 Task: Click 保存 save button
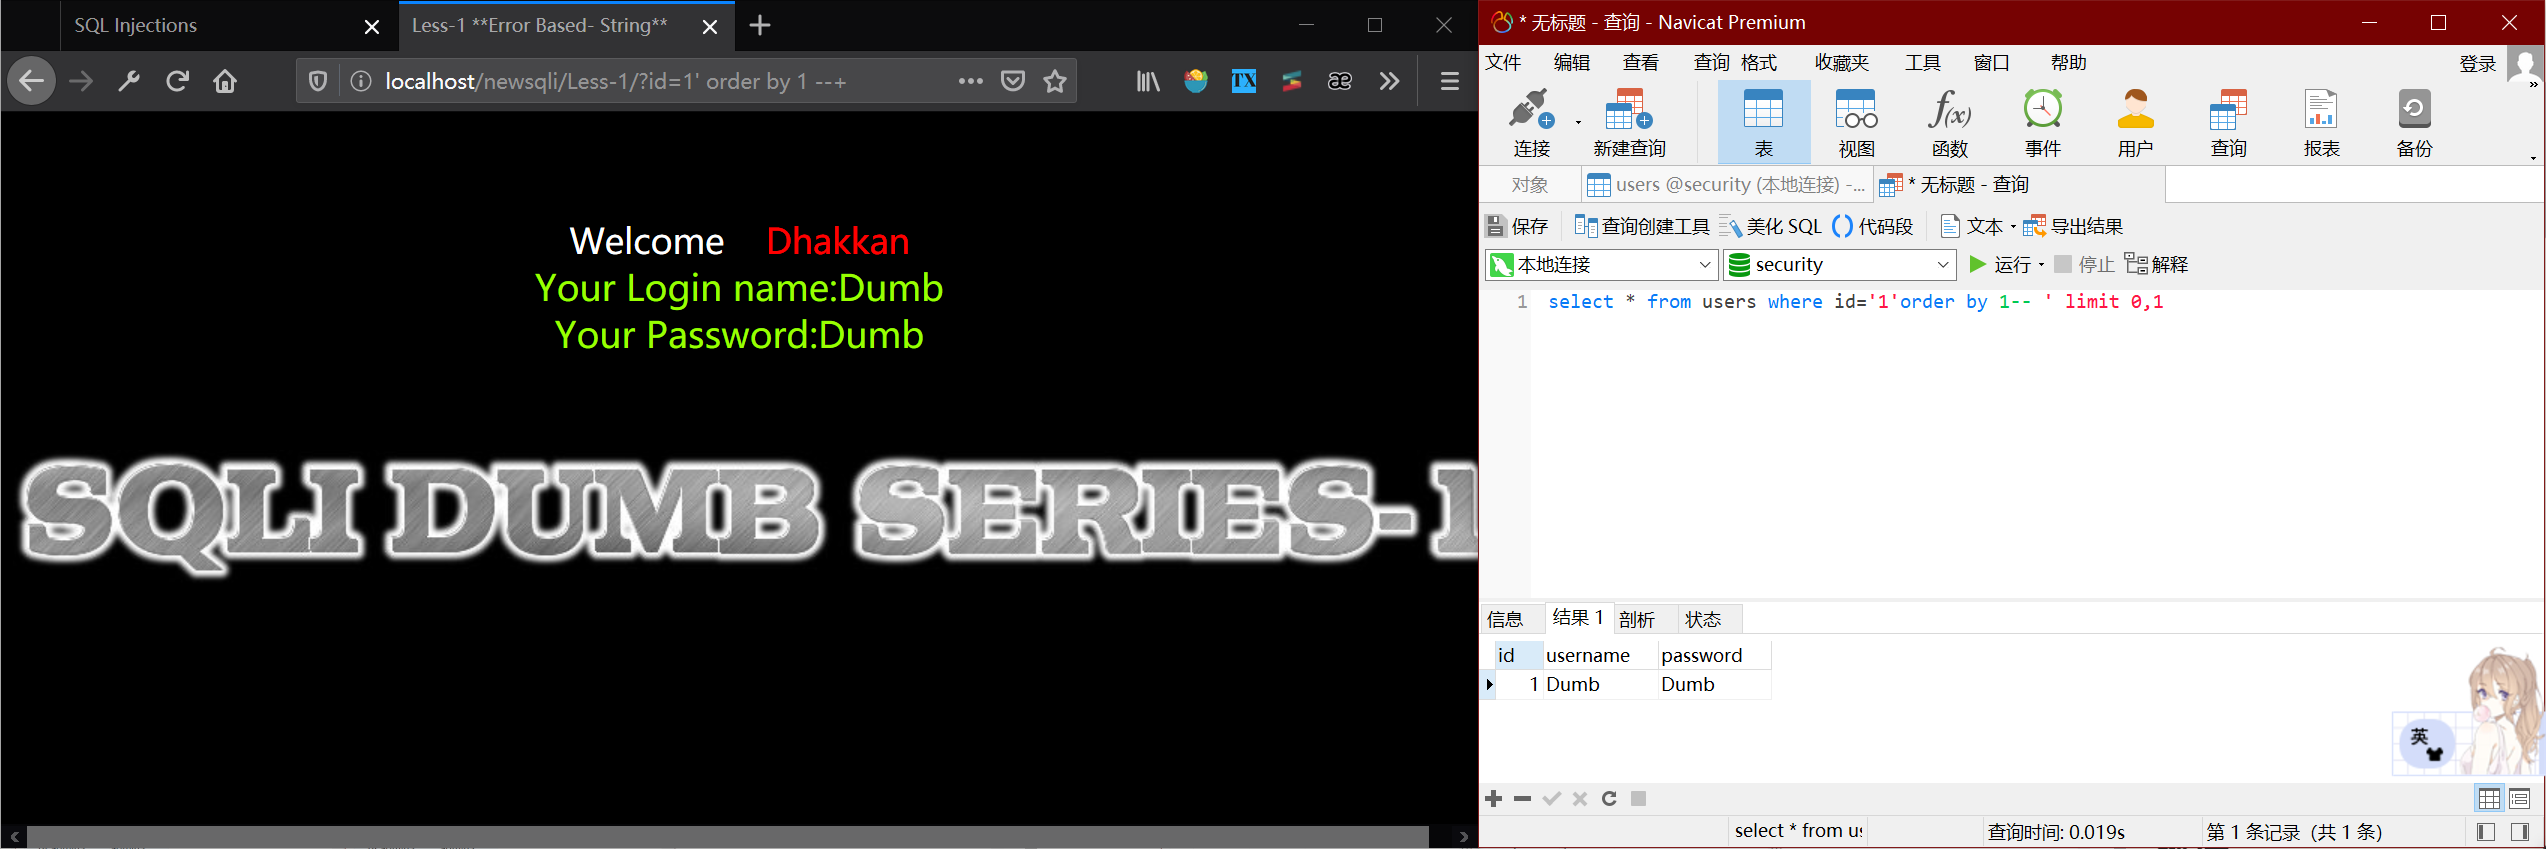(x=1517, y=227)
